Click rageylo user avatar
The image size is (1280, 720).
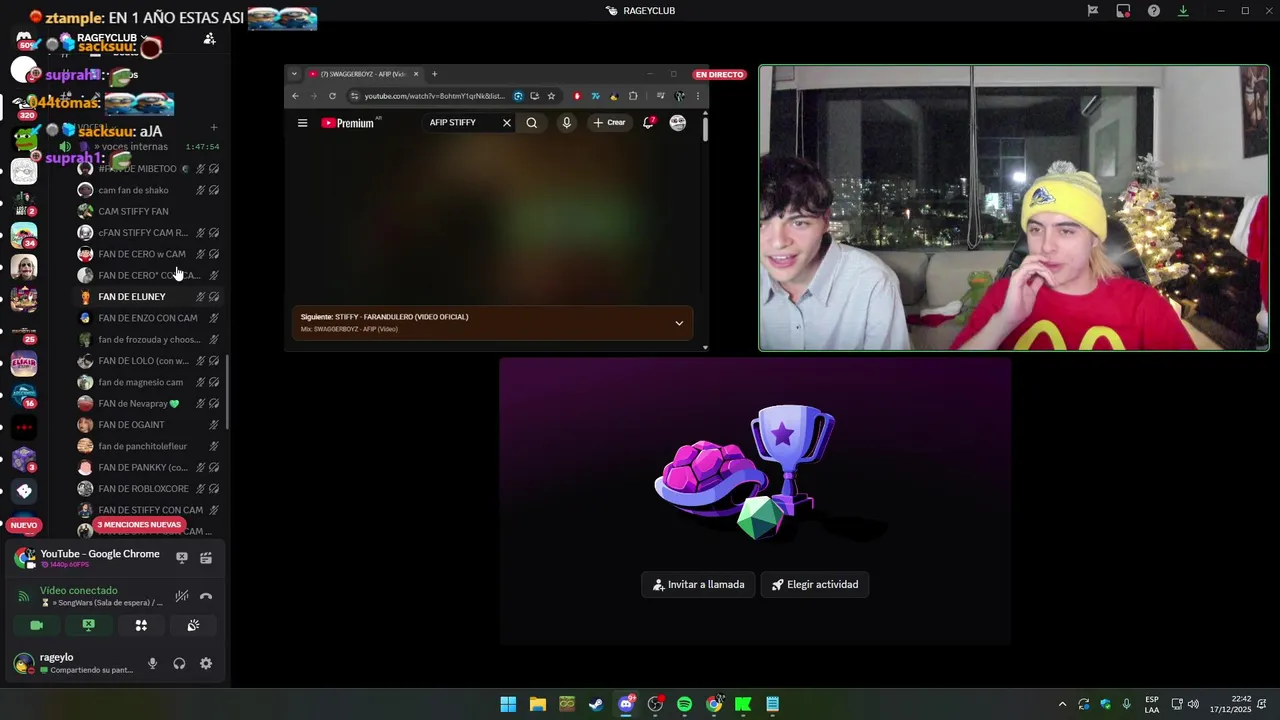pos(23,663)
